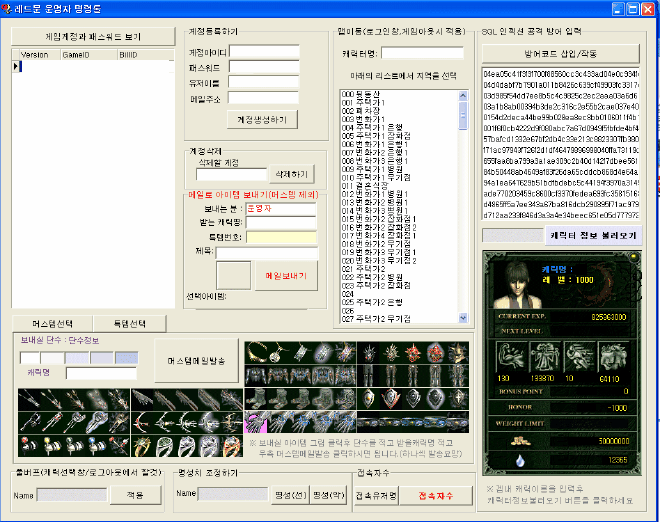The width and height of the screenshot is (660, 522).
Task: Click the red 접속자수 button
Action: pos(436,495)
